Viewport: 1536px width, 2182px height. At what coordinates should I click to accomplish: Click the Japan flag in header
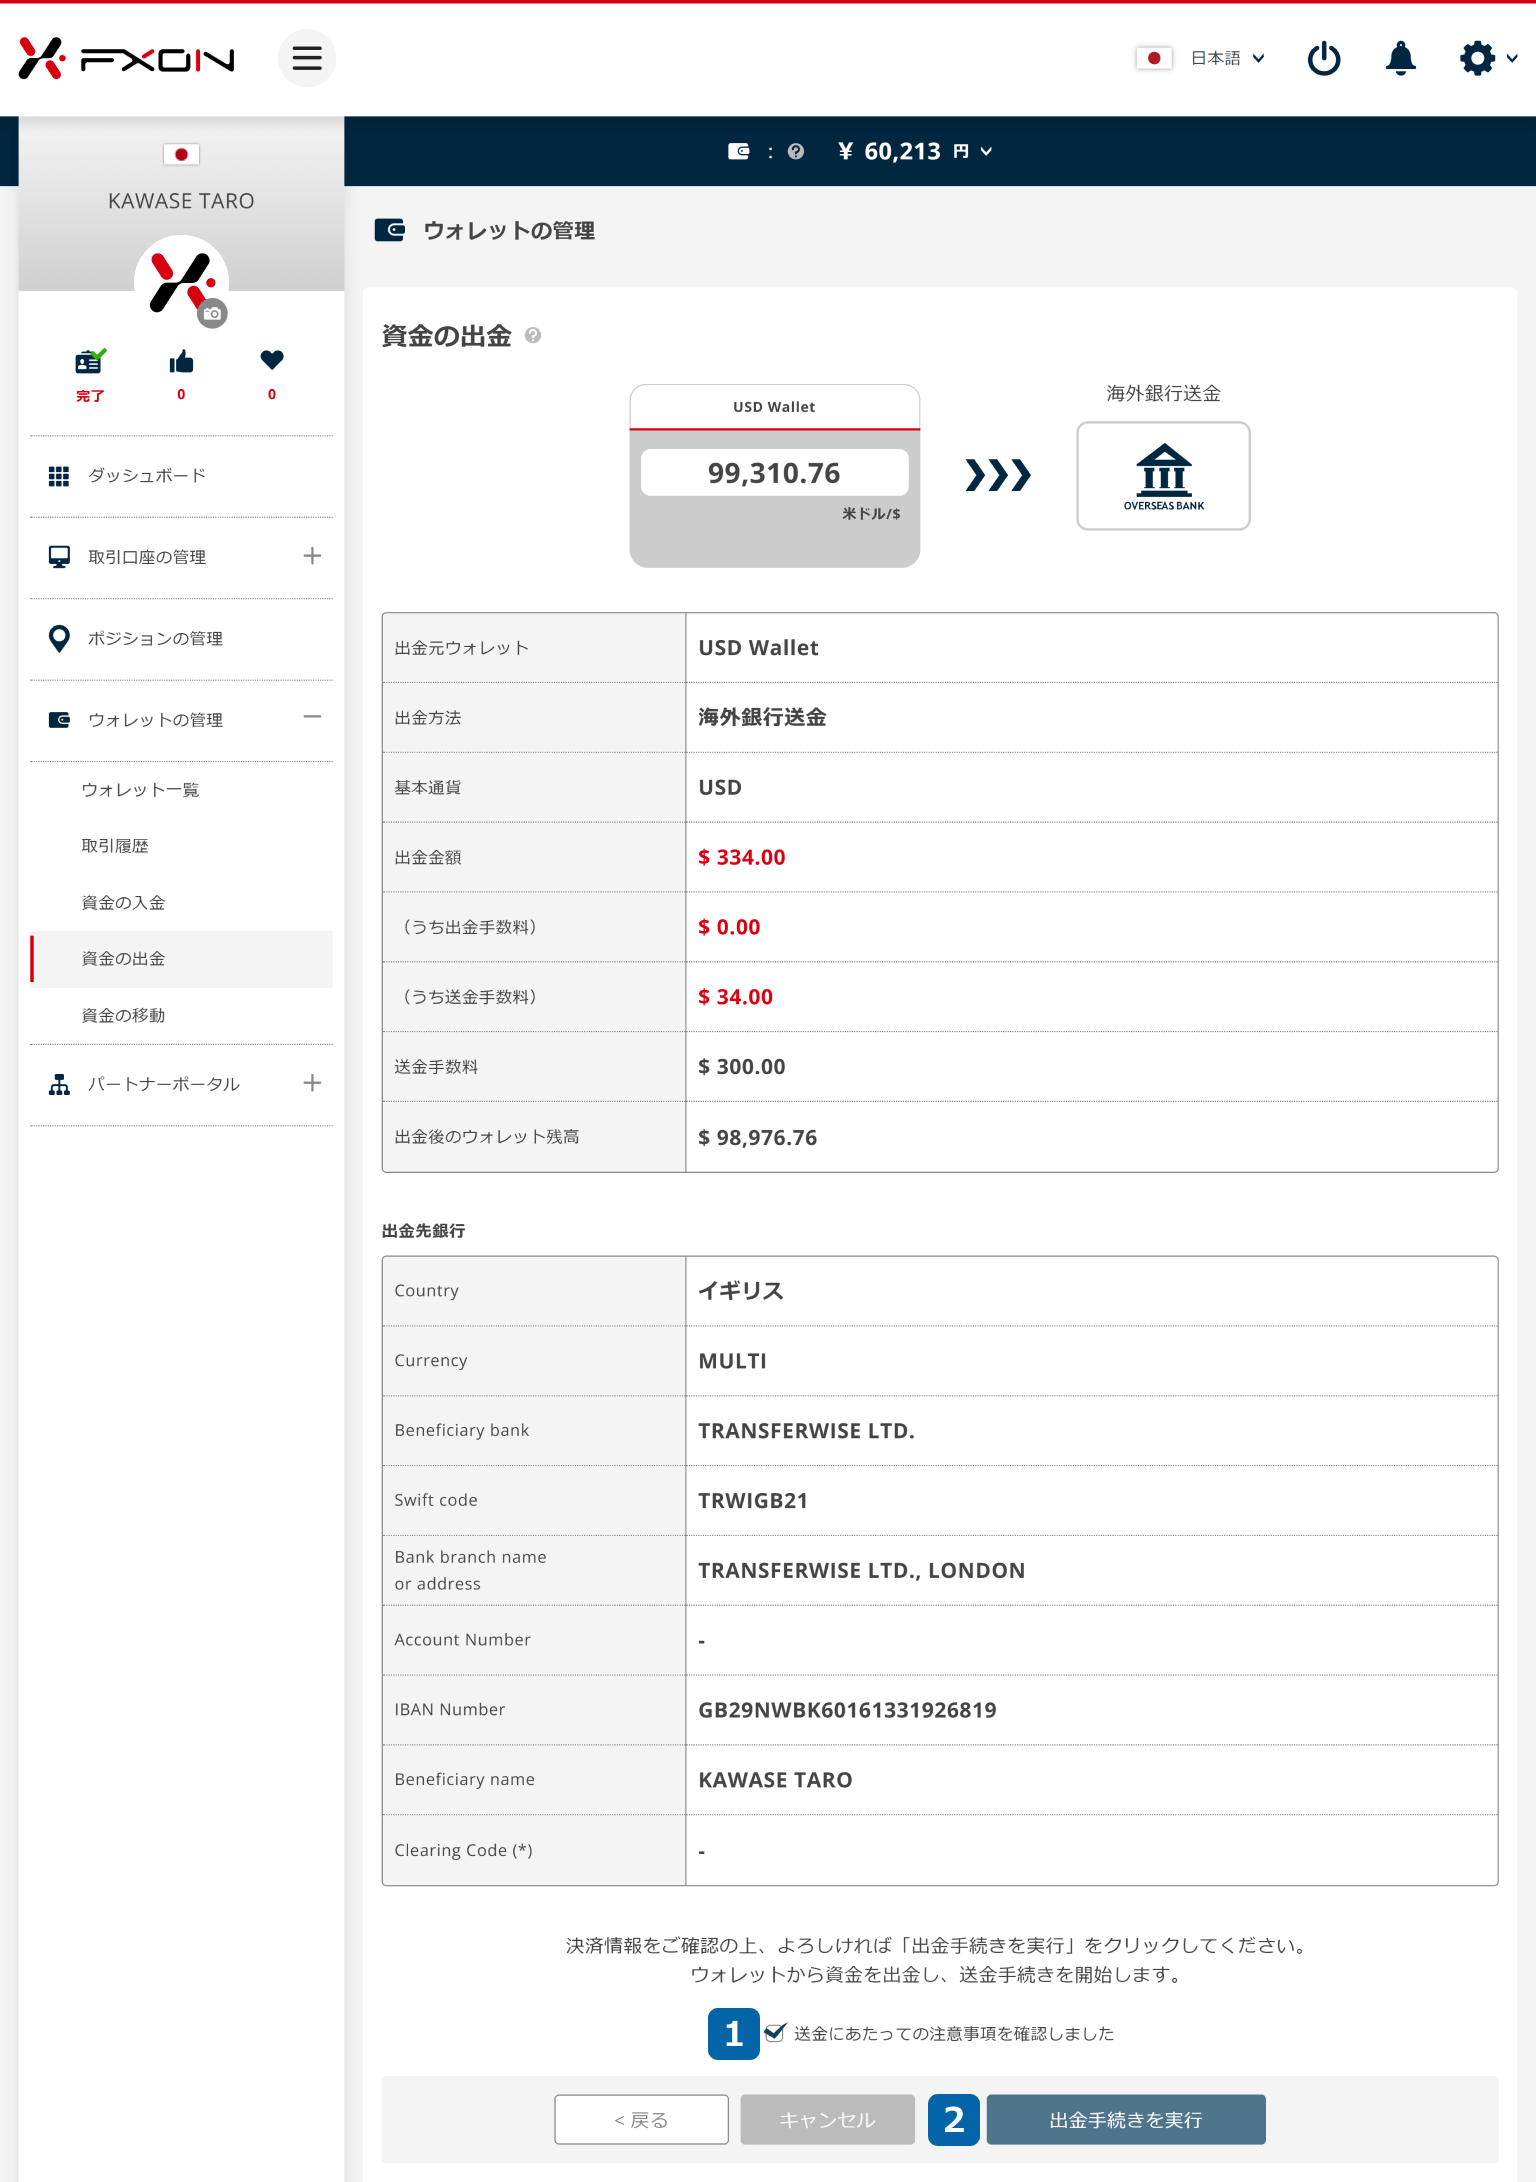(1154, 58)
